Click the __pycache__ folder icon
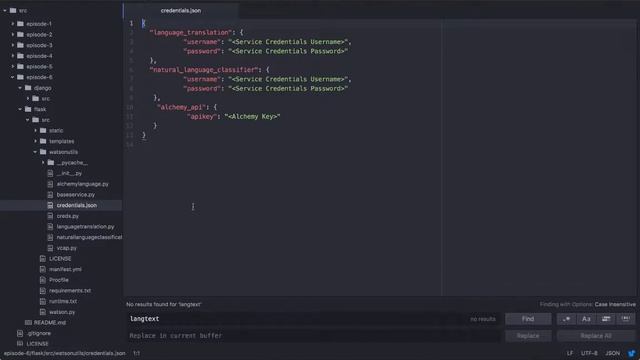The image size is (640, 360). [x=51, y=162]
